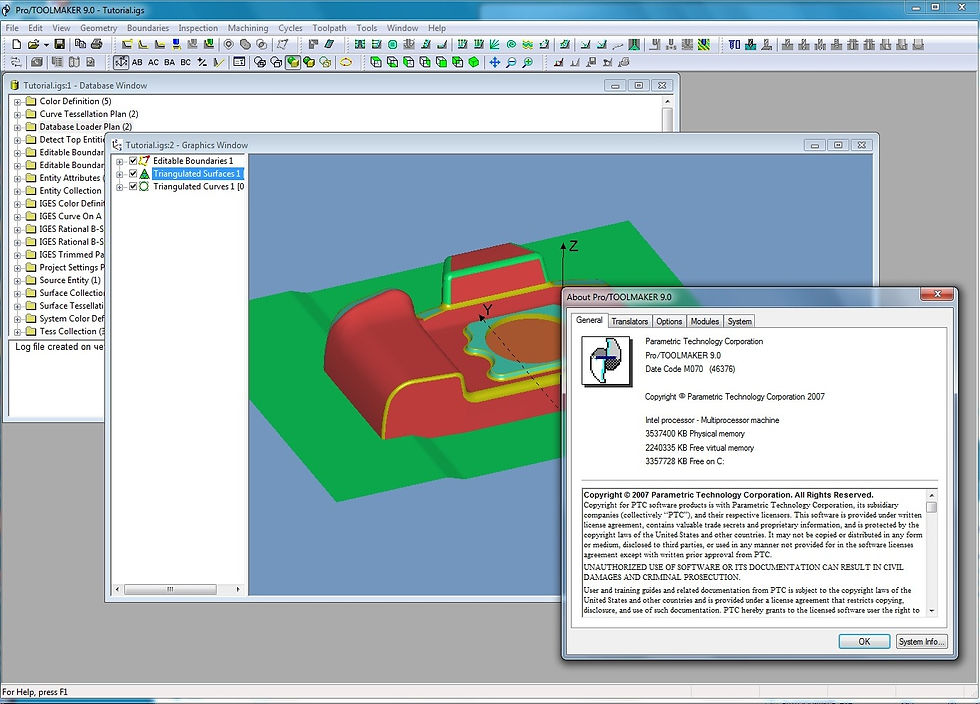Click the green circle machining icon

pyautogui.click(x=392, y=44)
